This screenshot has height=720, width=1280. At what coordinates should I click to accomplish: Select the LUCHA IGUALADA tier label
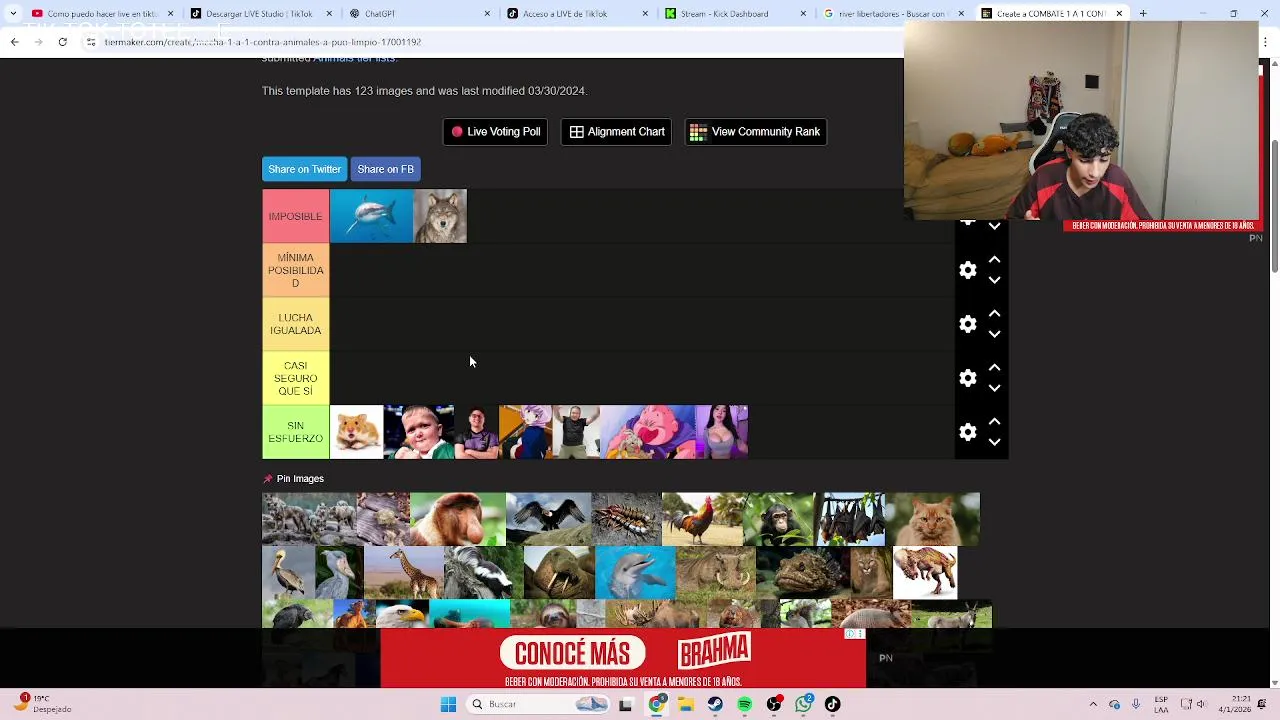295,324
